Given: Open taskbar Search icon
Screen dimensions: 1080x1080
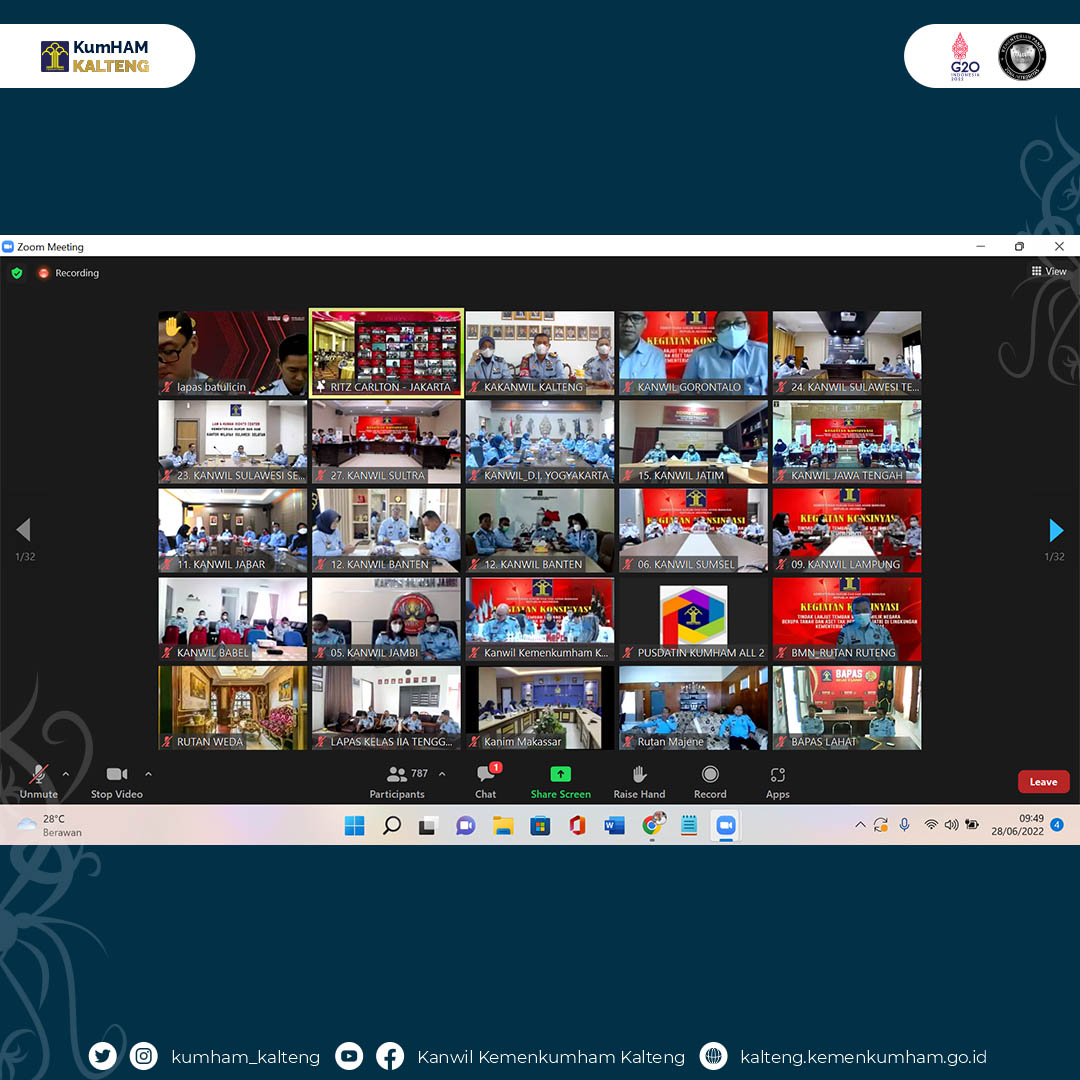Looking at the screenshot, I should tap(392, 825).
